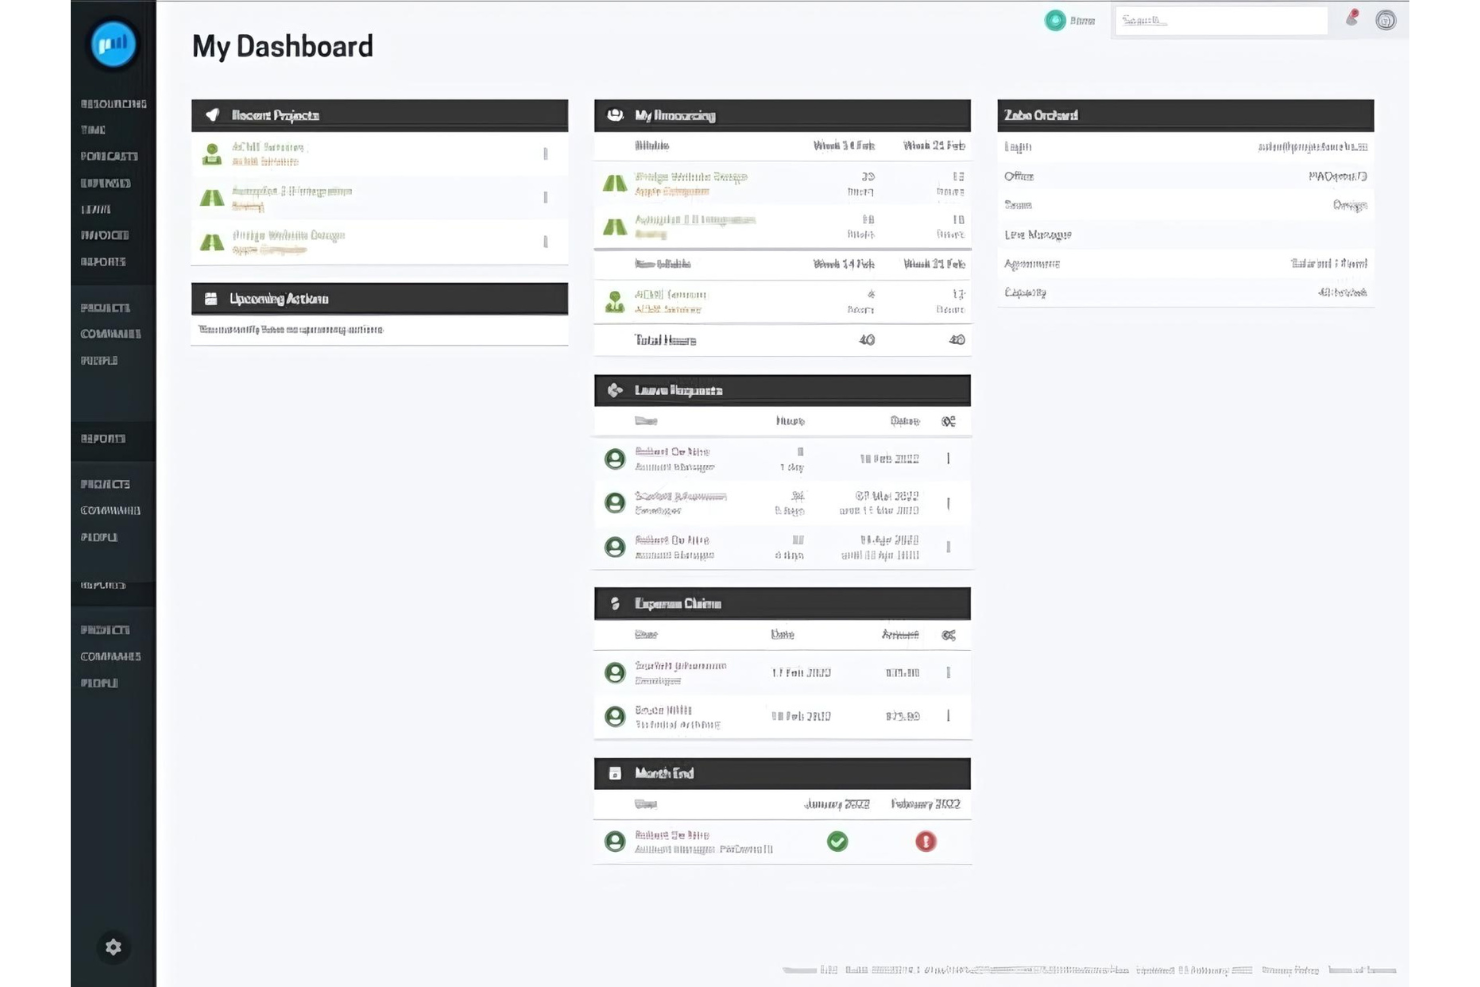Open the first project link in My Resourcing
The height and width of the screenshot is (987, 1480).
click(x=691, y=177)
